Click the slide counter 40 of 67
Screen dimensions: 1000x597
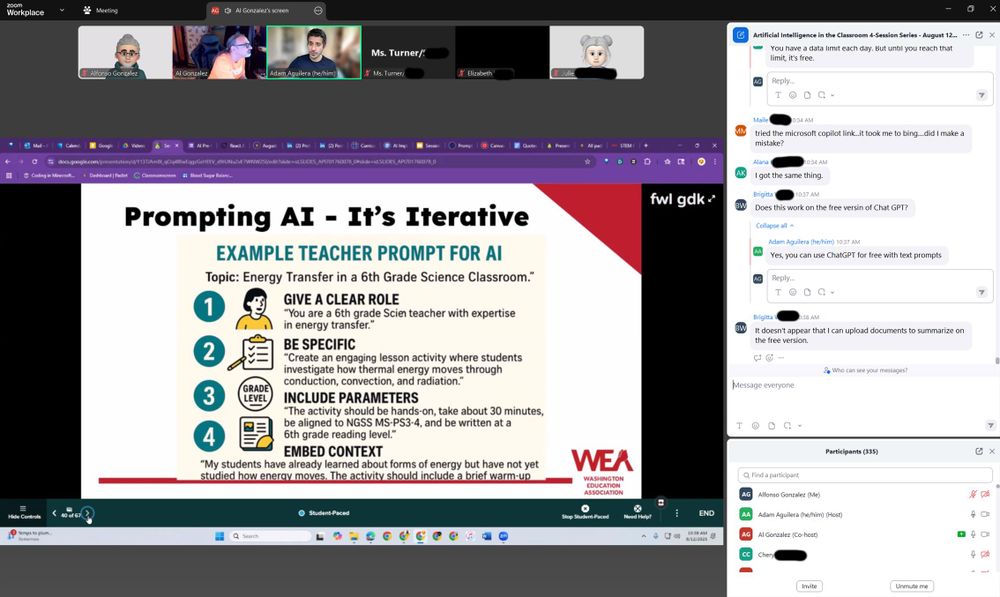click(70, 515)
